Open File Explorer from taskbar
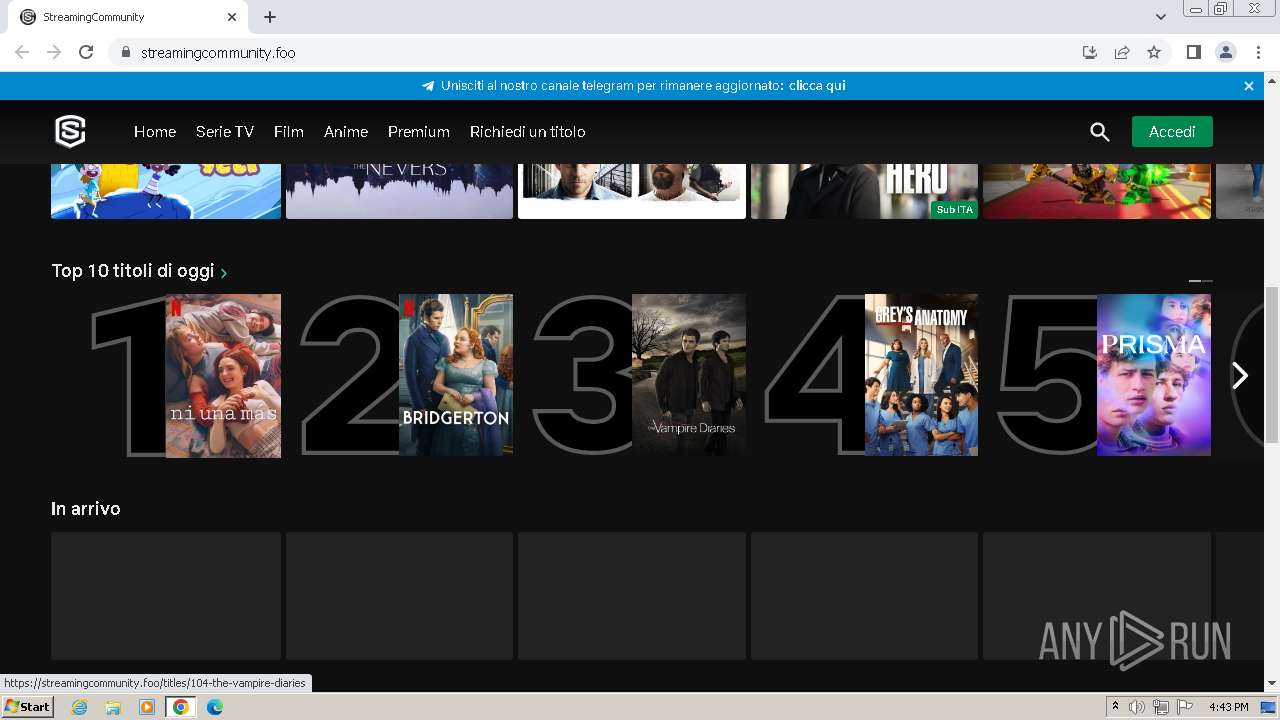 (x=113, y=707)
